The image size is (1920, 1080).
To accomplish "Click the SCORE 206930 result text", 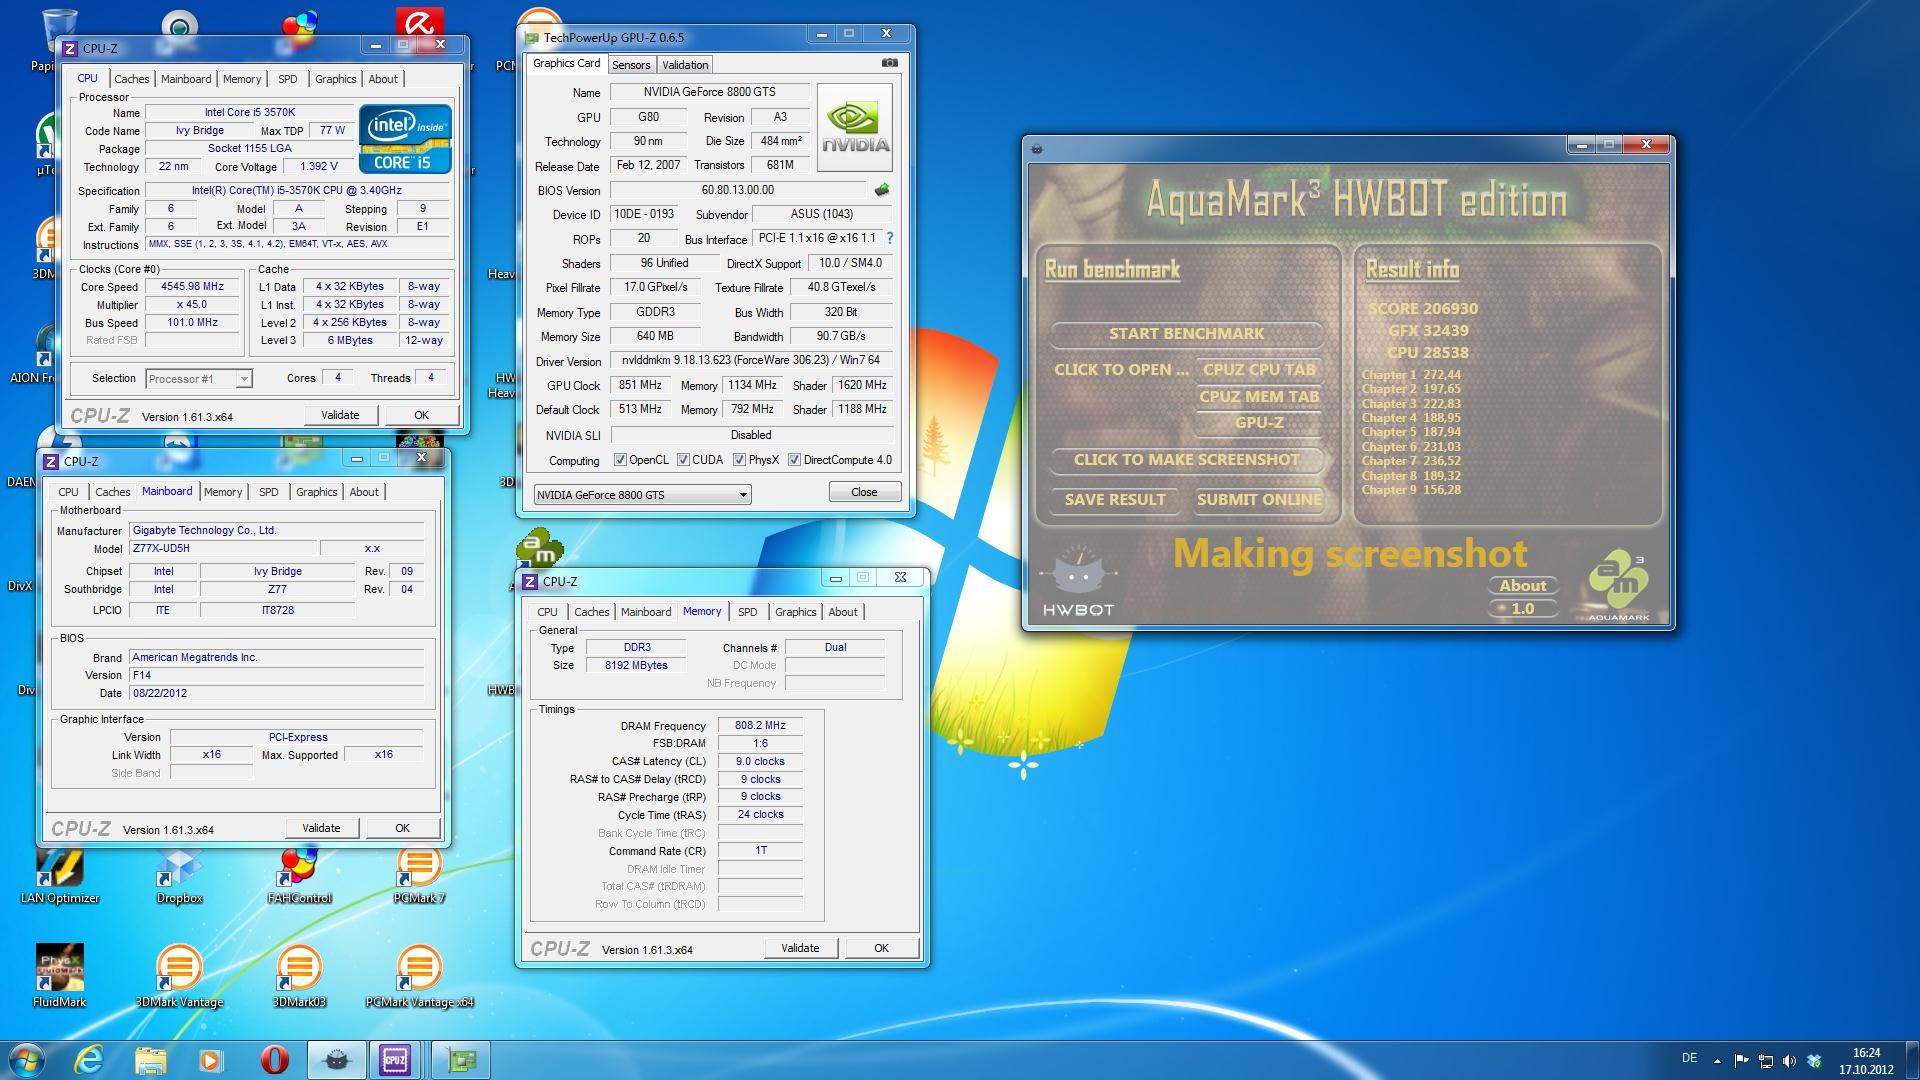I will (x=1422, y=309).
